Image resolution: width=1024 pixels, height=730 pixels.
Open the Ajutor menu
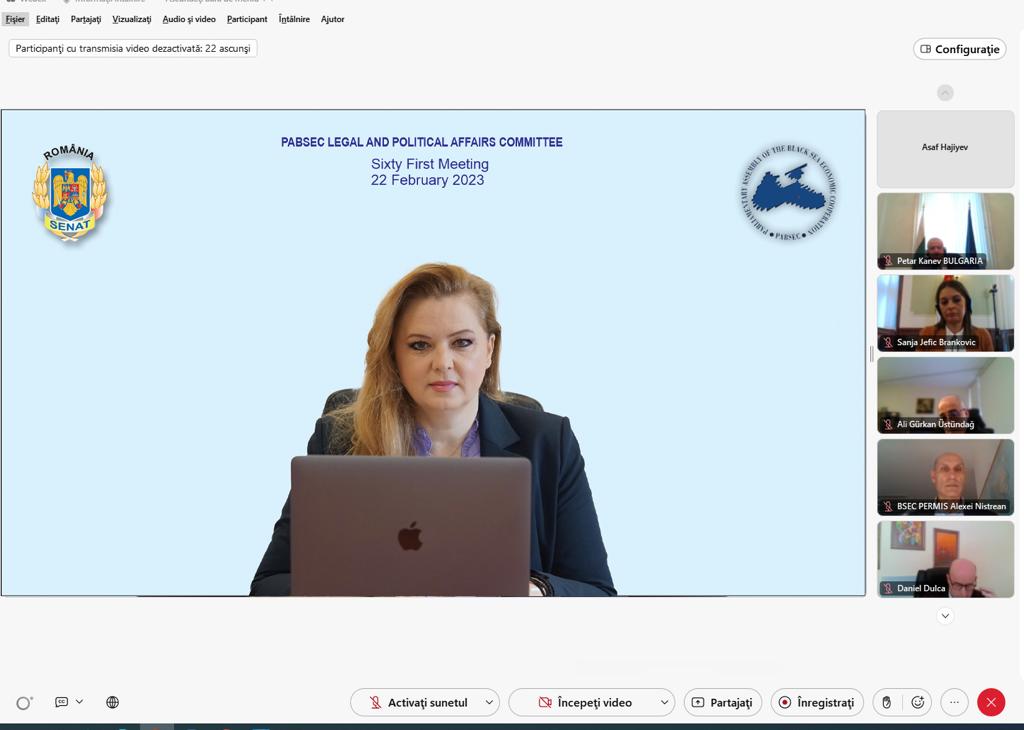click(332, 19)
